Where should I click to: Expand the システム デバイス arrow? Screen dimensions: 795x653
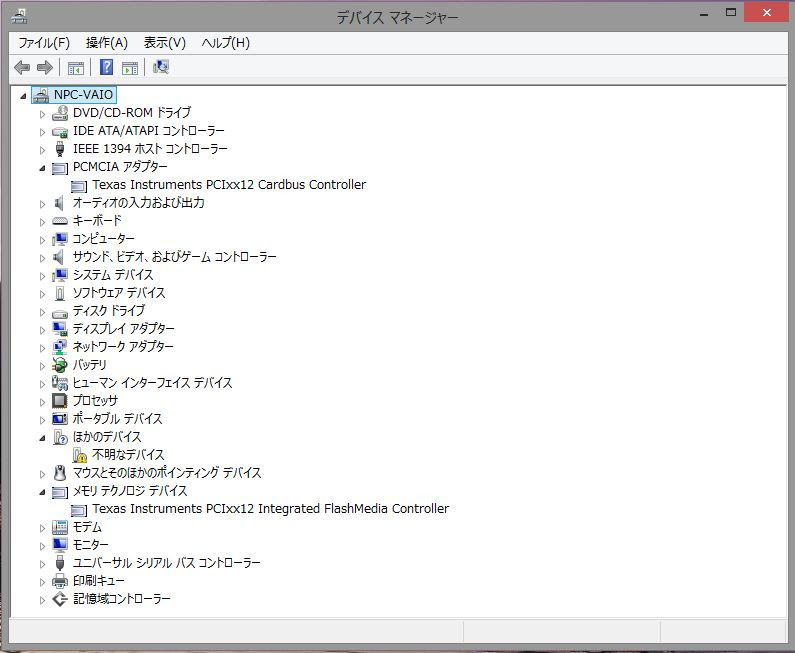tap(43, 276)
